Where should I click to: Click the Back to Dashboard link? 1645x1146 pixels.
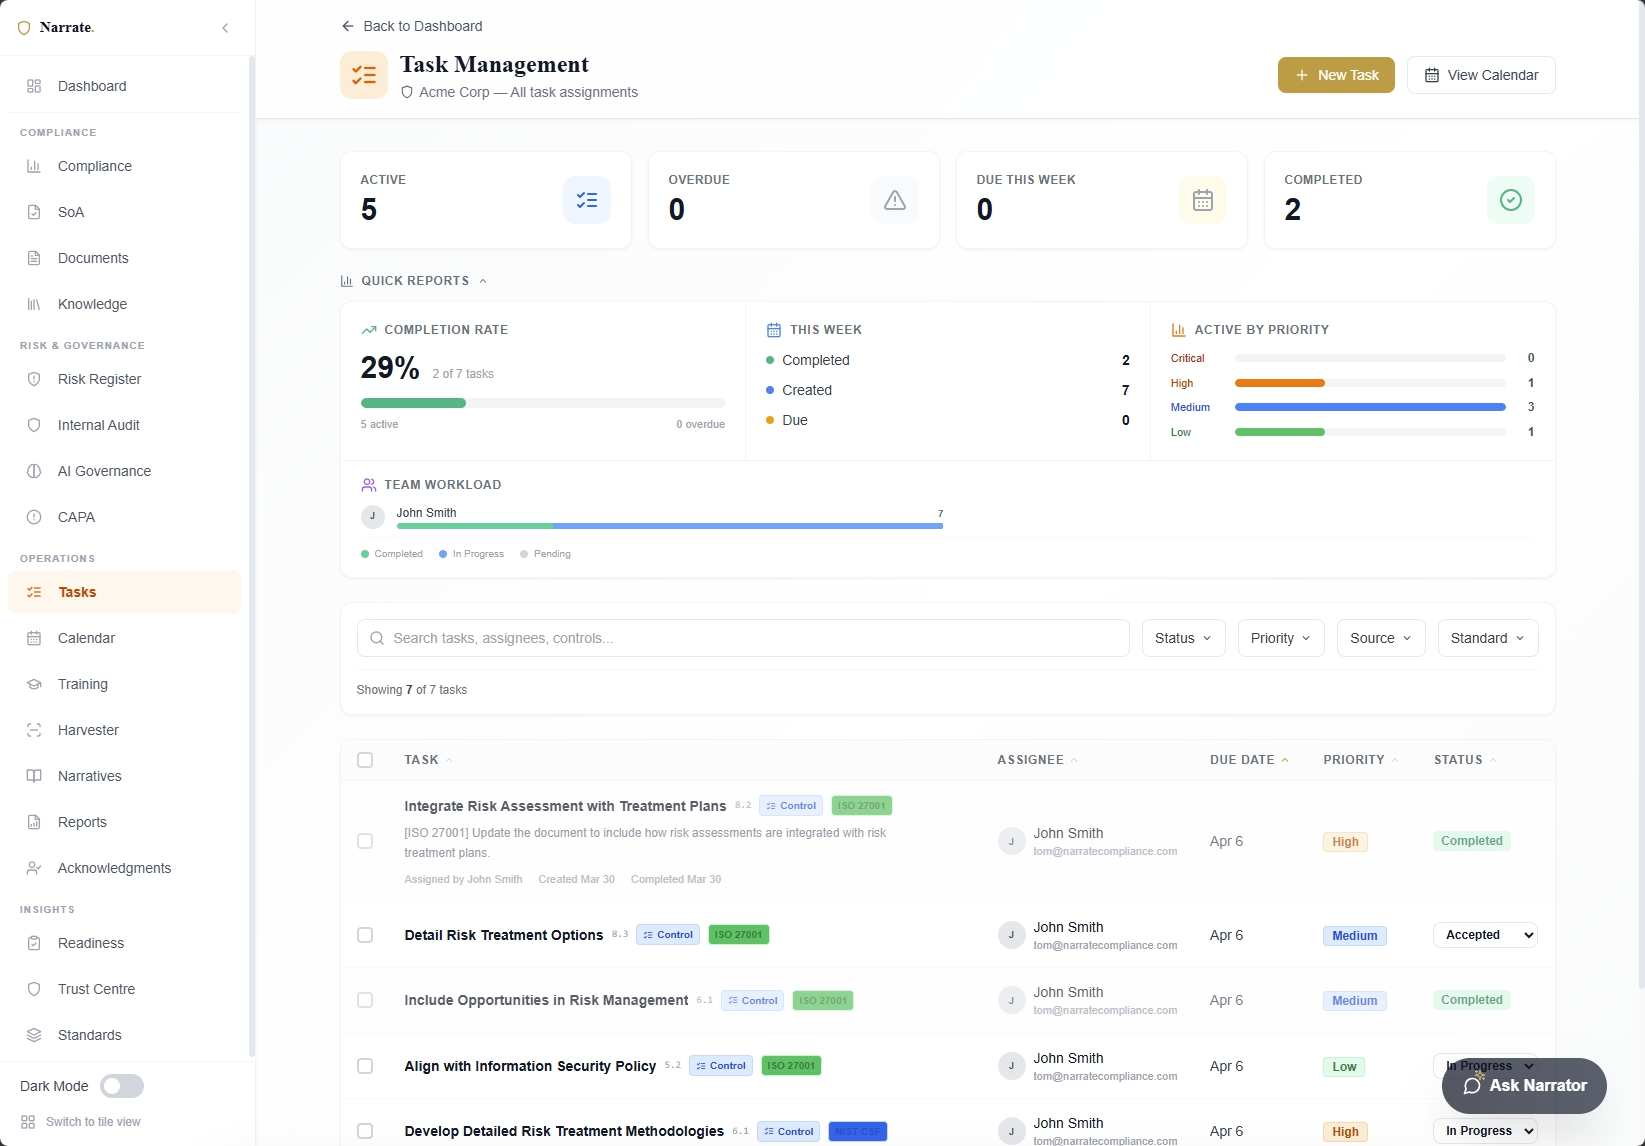(411, 26)
